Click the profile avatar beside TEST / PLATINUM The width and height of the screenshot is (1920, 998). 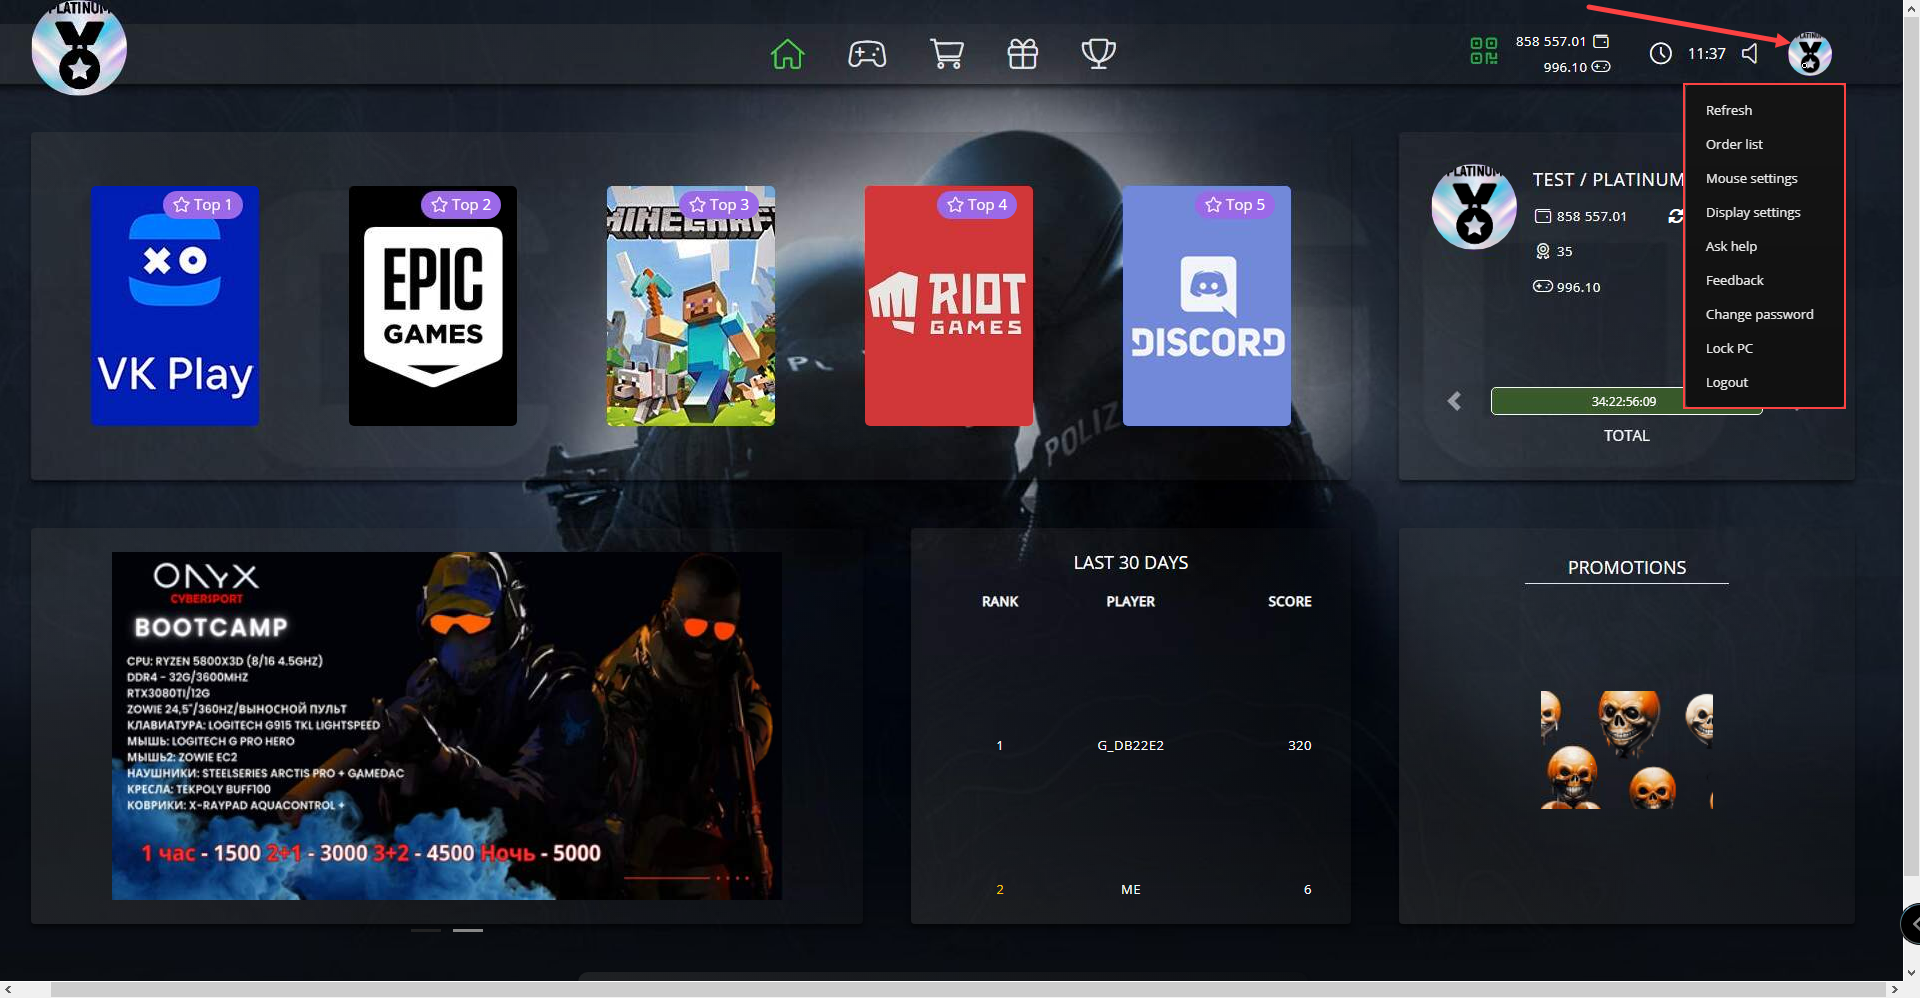[x=1474, y=207]
